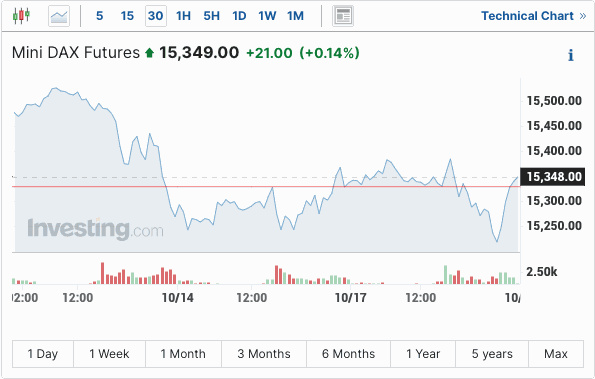
Task: Switch to 1W interval
Action: tap(267, 16)
